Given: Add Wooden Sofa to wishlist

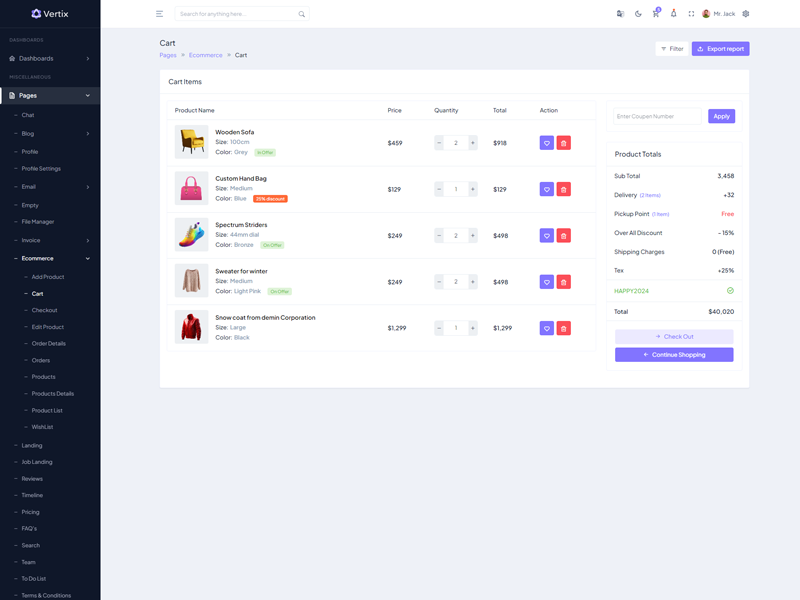Looking at the screenshot, I should coord(546,143).
